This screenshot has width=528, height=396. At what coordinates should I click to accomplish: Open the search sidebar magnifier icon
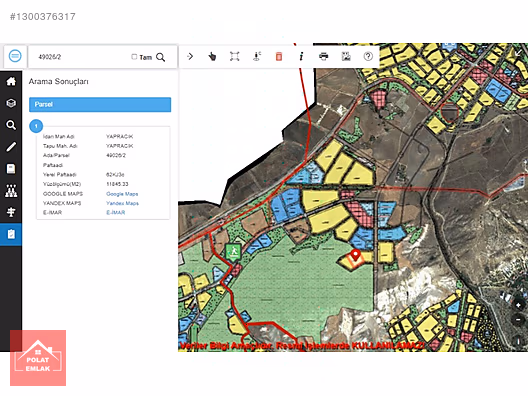pos(11,125)
